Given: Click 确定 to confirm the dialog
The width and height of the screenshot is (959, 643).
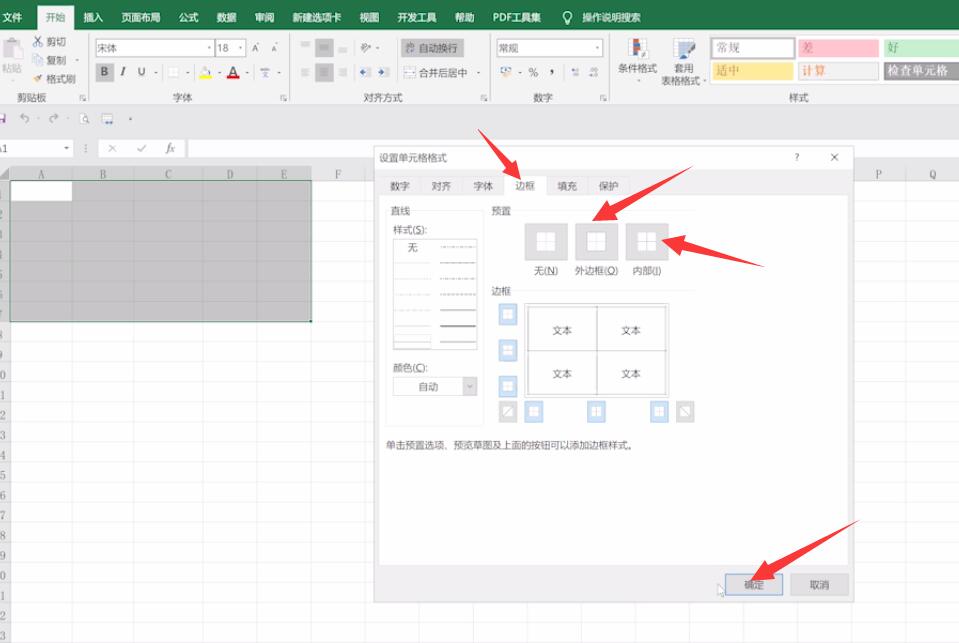Looking at the screenshot, I should [754, 585].
